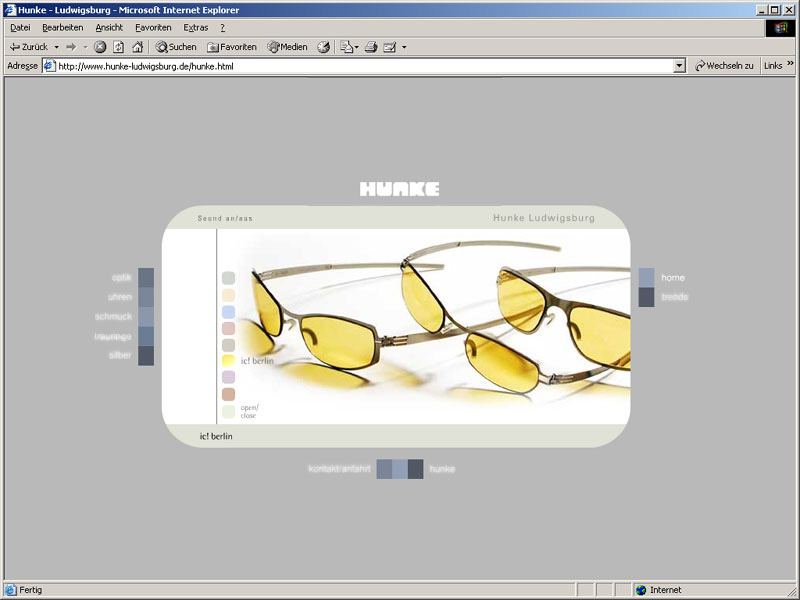Go to the Home page icon
800x600 pixels.
point(137,47)
